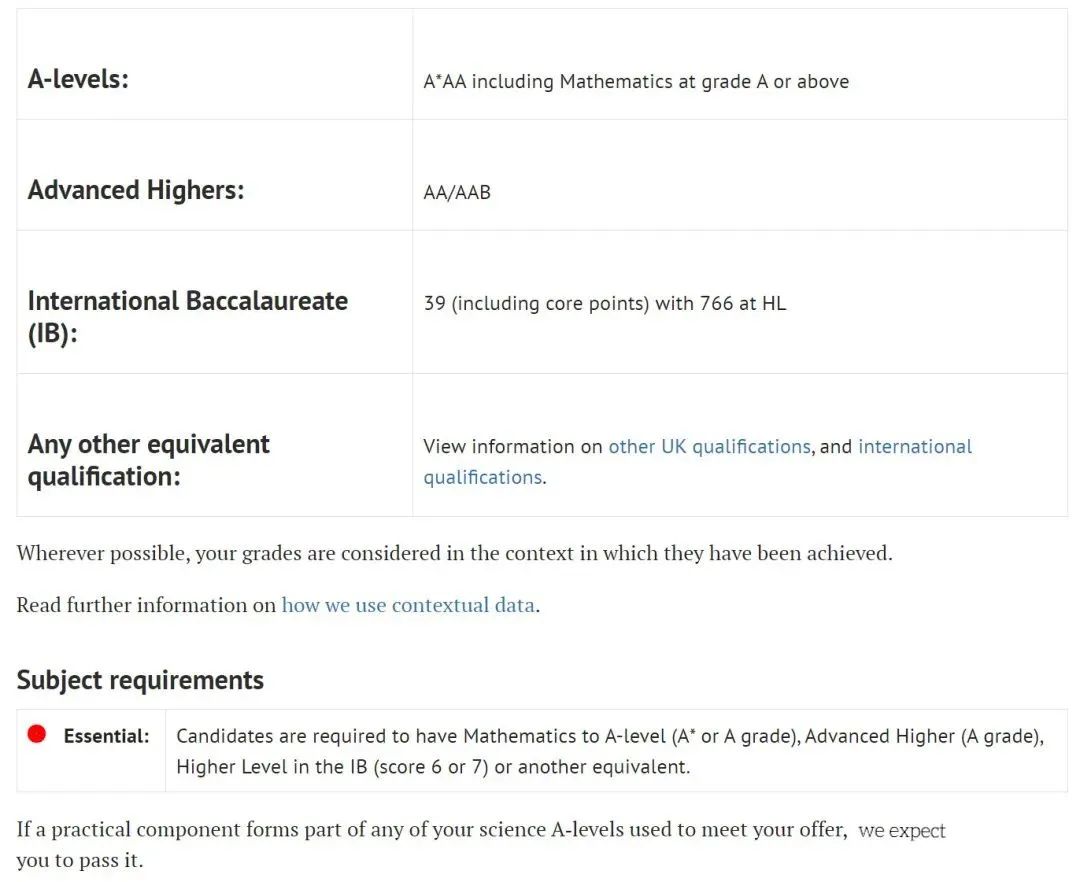
Task: Select the 'Any other equivalent qualification:' label
Action: point(148,460)
